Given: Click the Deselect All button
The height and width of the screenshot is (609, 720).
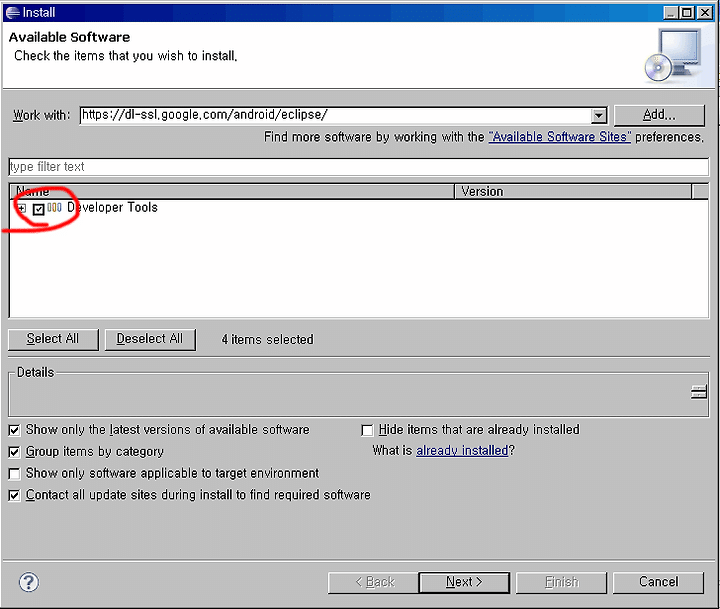Looking at the screenshot, I should point(150,339).
